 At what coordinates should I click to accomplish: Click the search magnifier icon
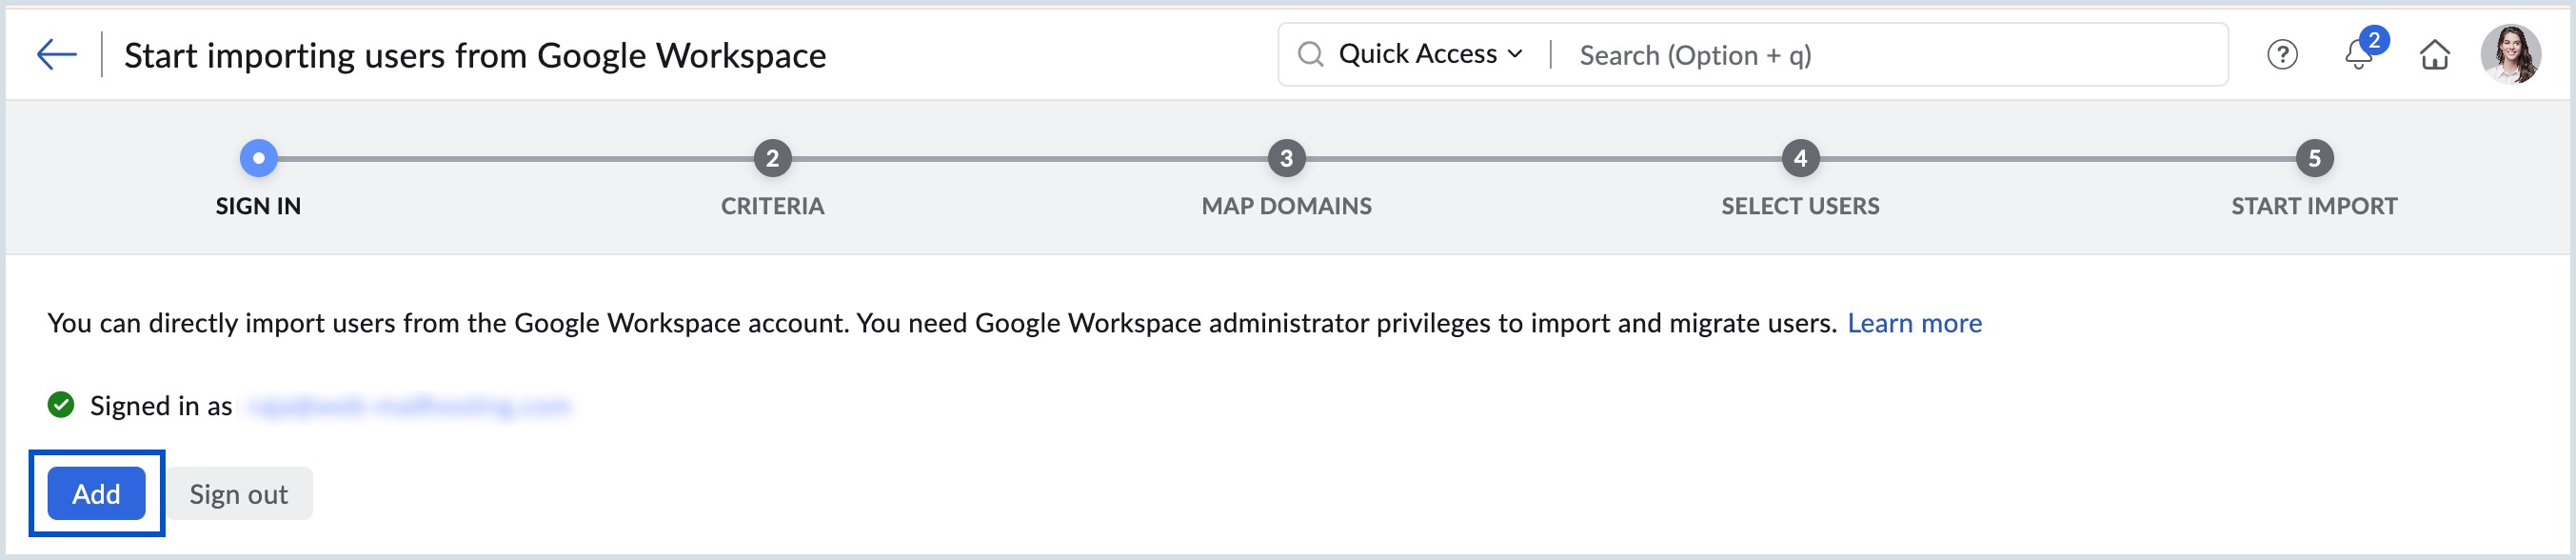coord(1310,54)
